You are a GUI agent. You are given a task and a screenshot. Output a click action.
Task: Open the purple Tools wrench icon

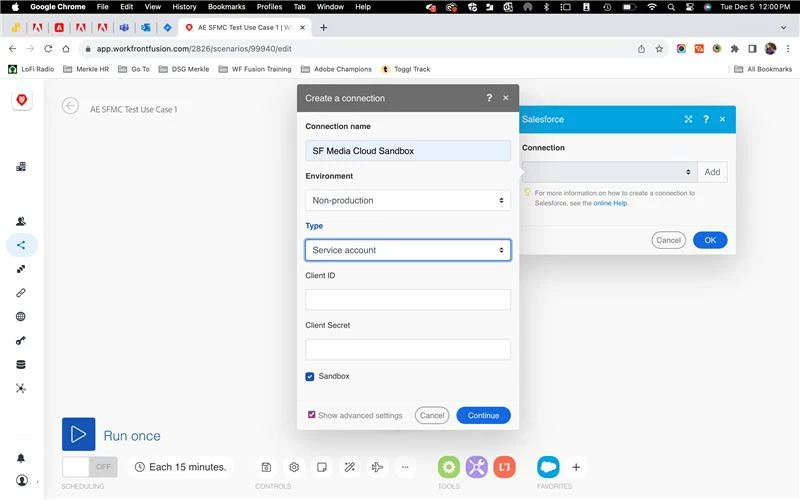tap(477, 467)
